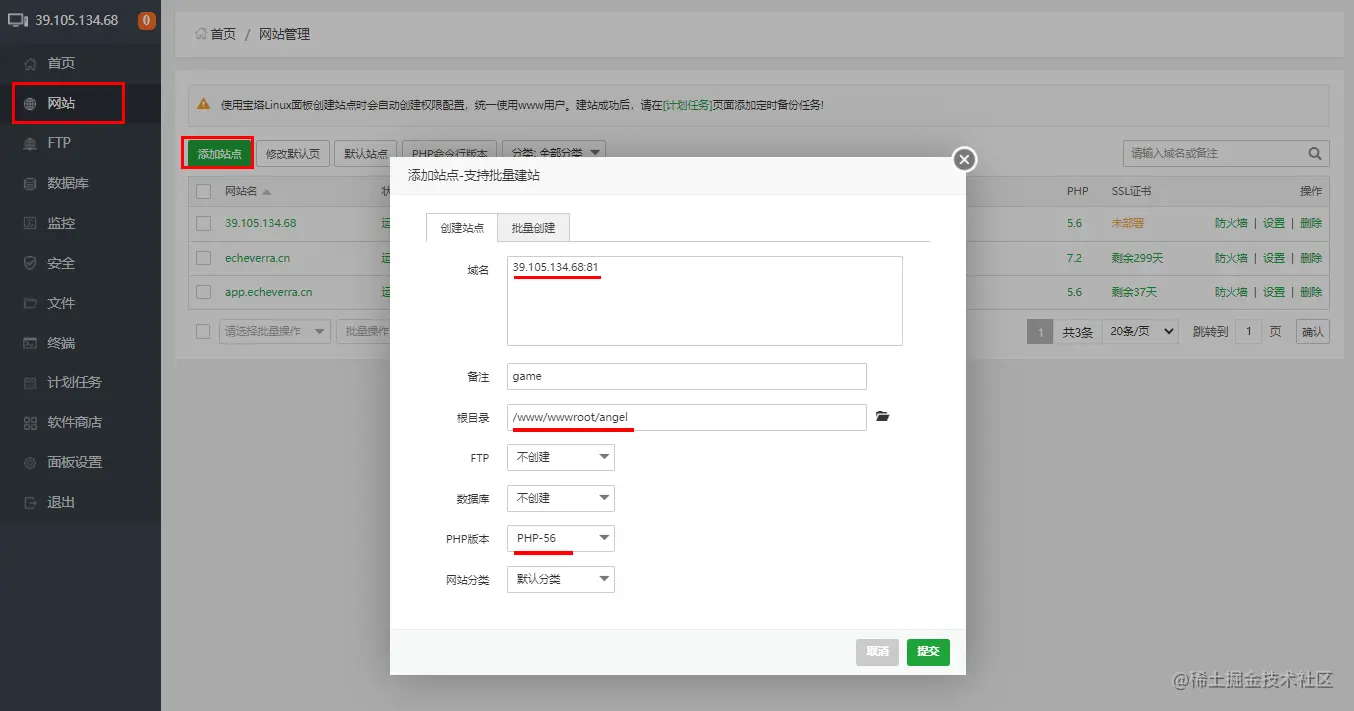Click the 默认站点 button
This screenshot has width=1354, height=711.
(x=366, y=153)
